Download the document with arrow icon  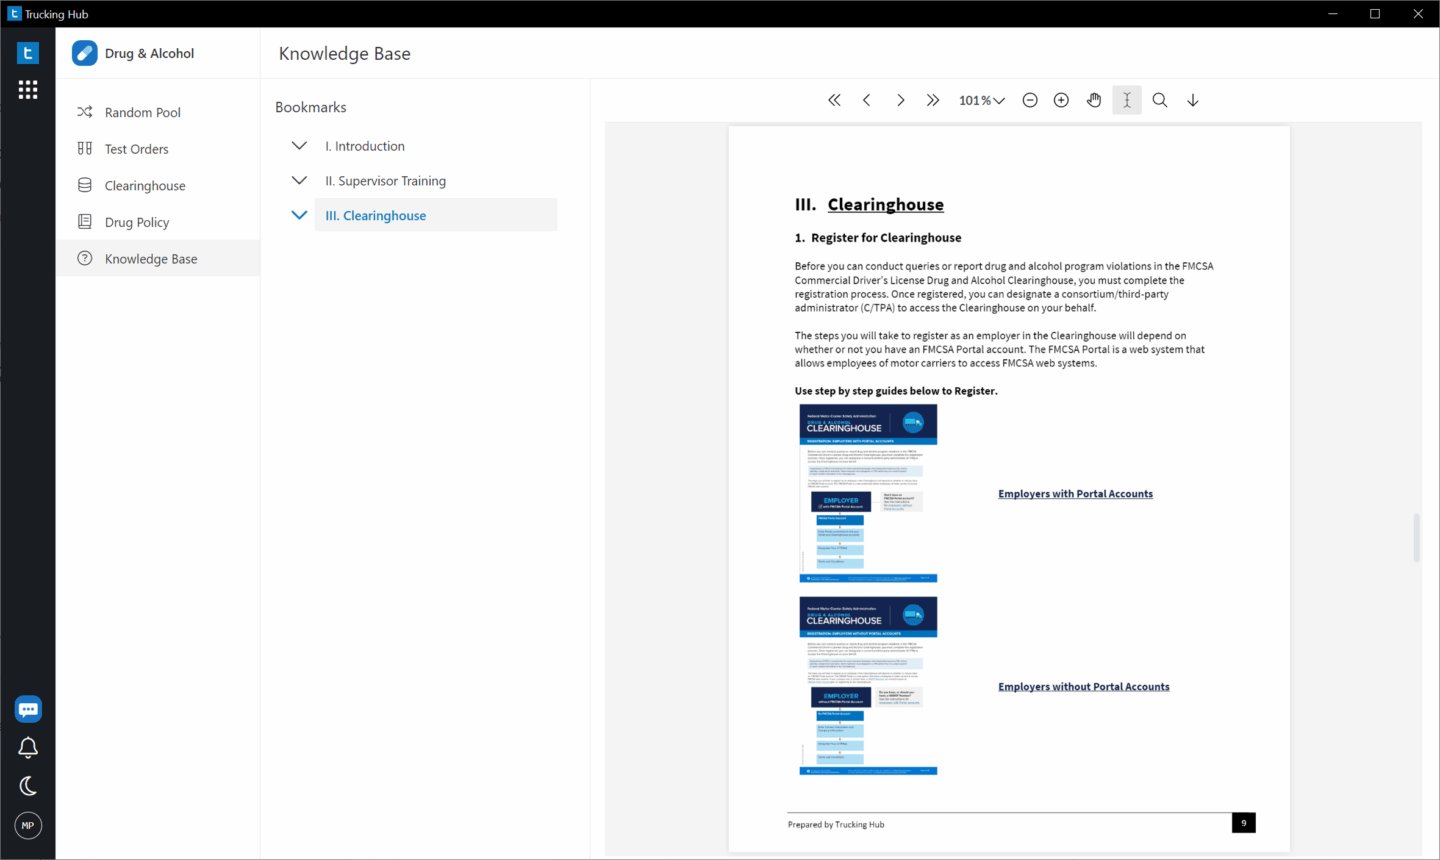click(x=1193, y=100)
